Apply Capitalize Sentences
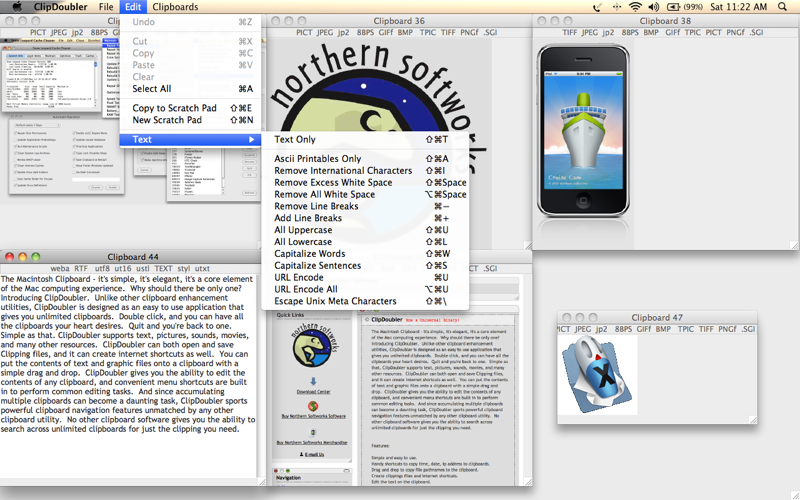The height and width of the screenshot is (500, 800). 365,265
